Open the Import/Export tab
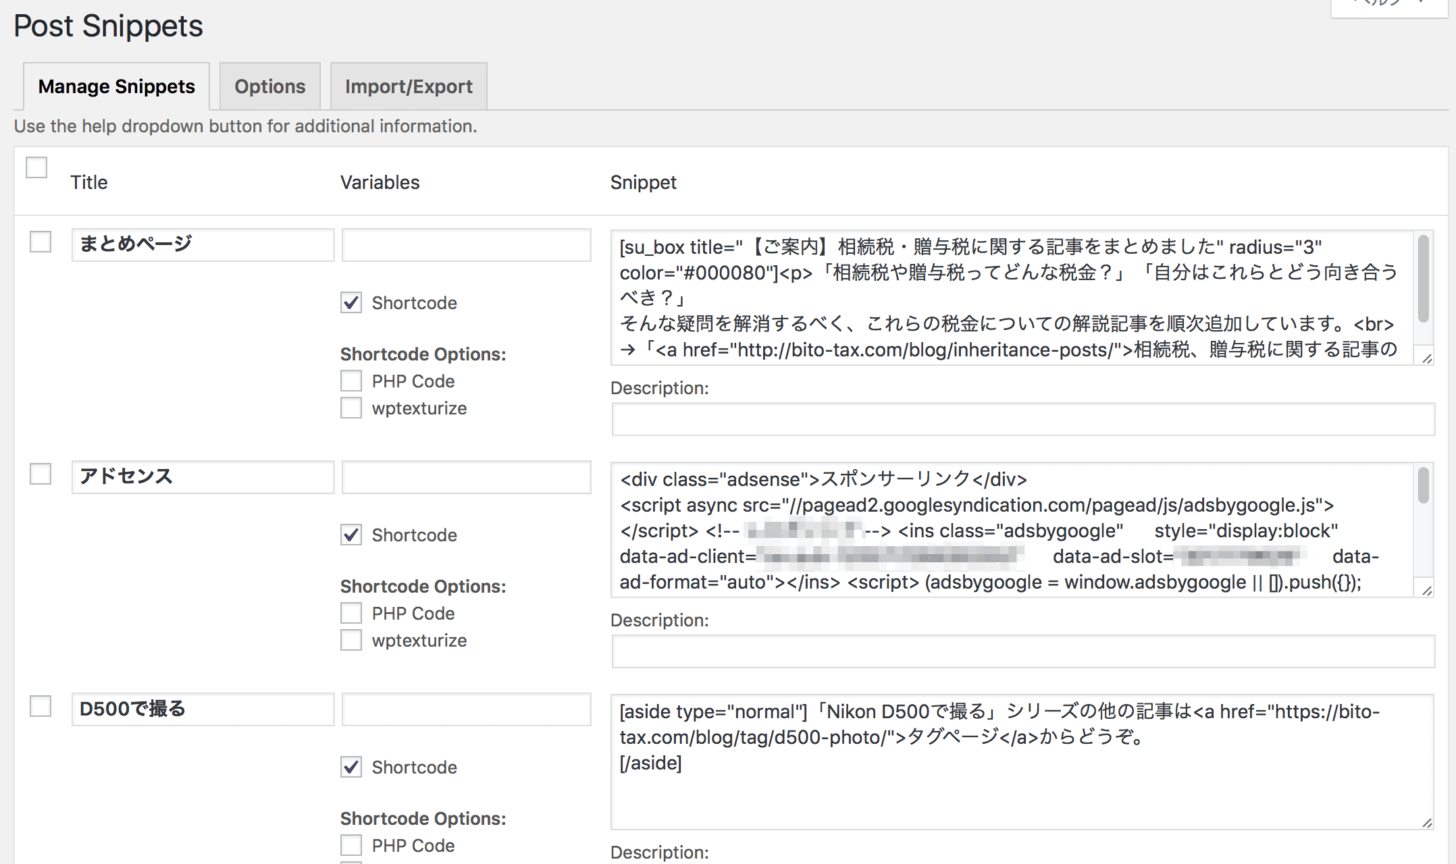The width and height of the screenshot is (1456, 864). pyautogui.click(x=408, y=86)
